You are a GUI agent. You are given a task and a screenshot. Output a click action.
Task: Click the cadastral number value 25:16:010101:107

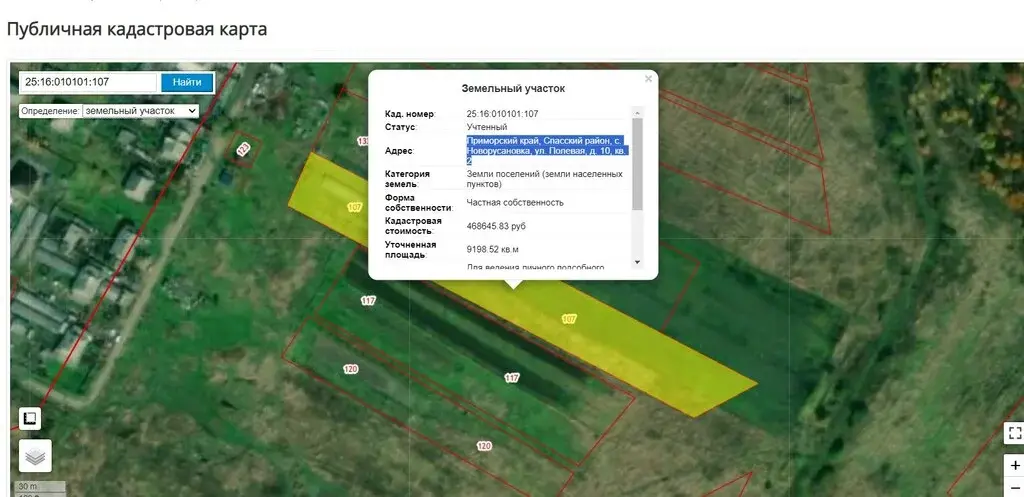[x=502, y=114]
